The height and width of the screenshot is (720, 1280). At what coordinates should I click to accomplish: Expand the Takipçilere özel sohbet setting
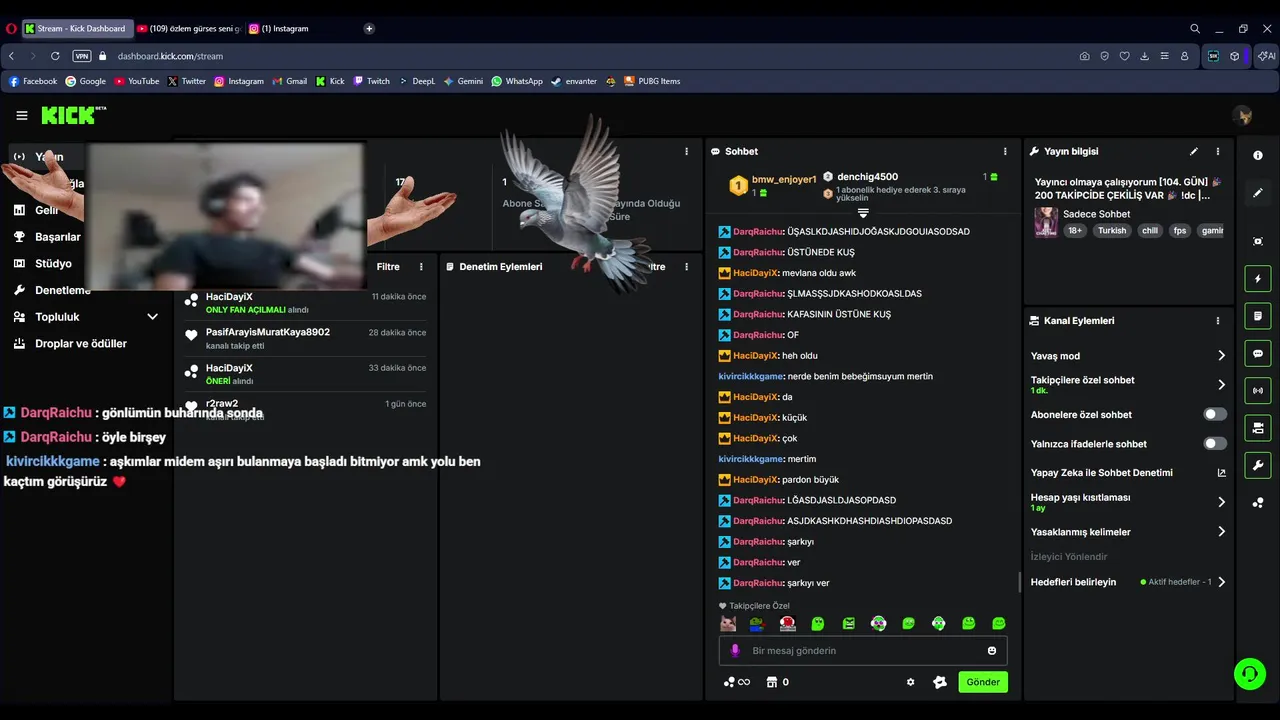coord(1128,384)
